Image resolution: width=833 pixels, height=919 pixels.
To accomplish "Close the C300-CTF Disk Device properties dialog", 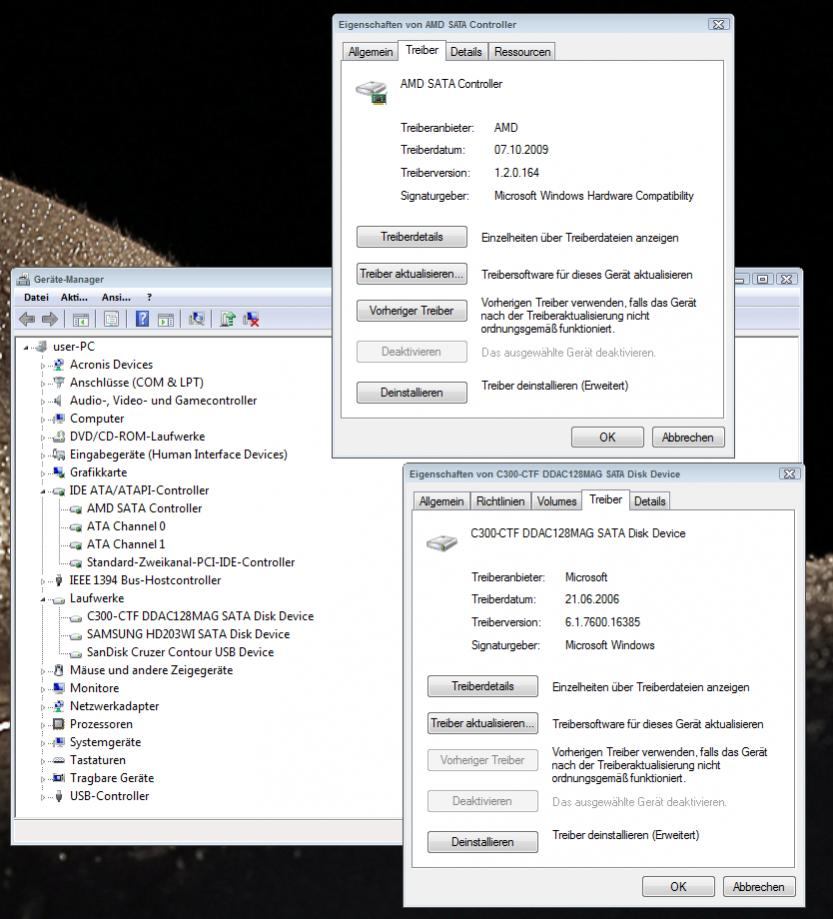I will point(789,474).
